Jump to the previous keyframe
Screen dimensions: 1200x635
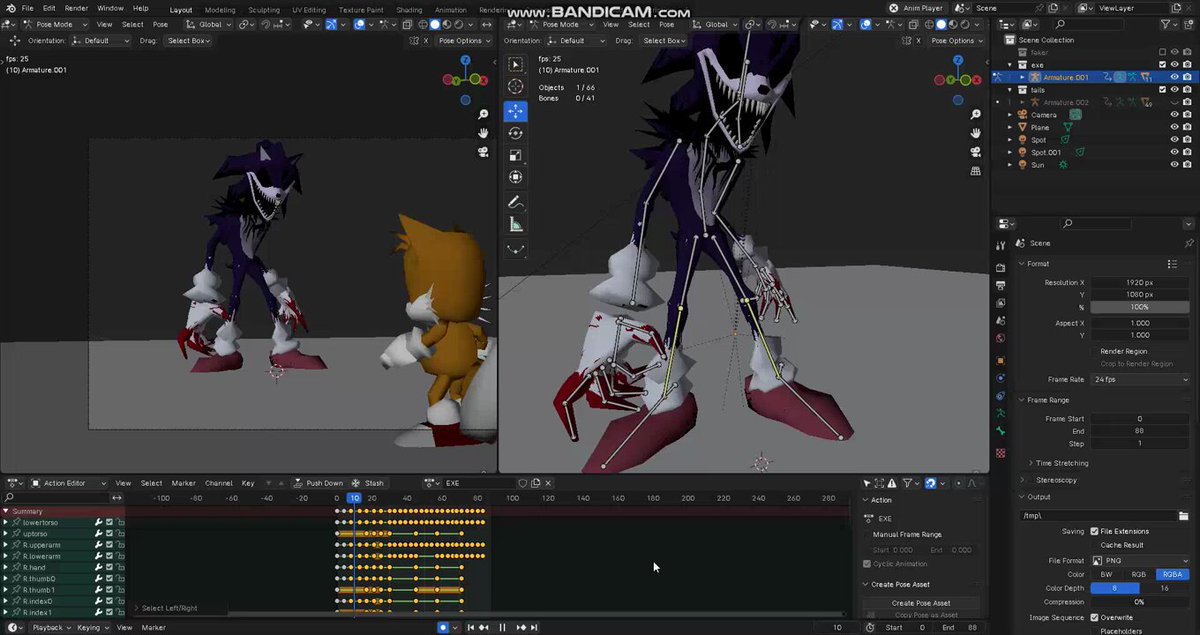tap(486, 628)
